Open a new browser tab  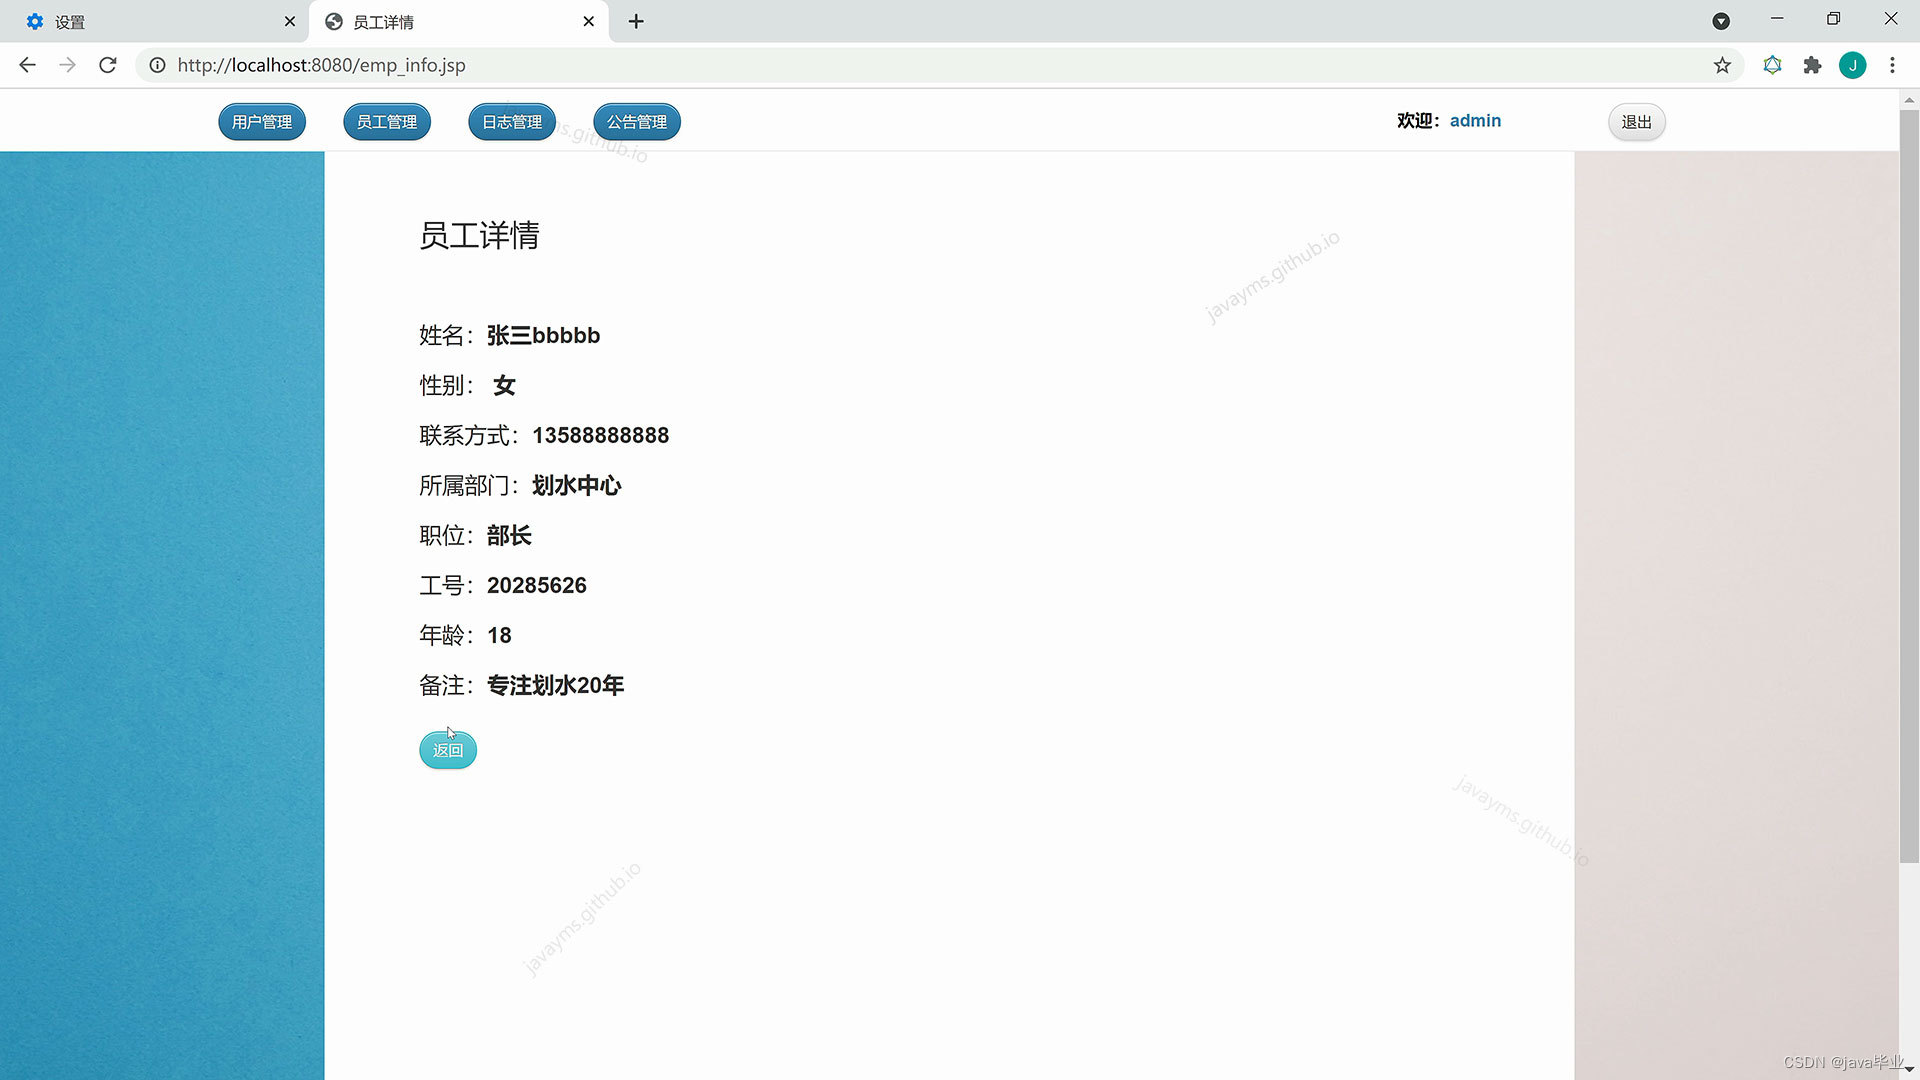click(636, 21)
